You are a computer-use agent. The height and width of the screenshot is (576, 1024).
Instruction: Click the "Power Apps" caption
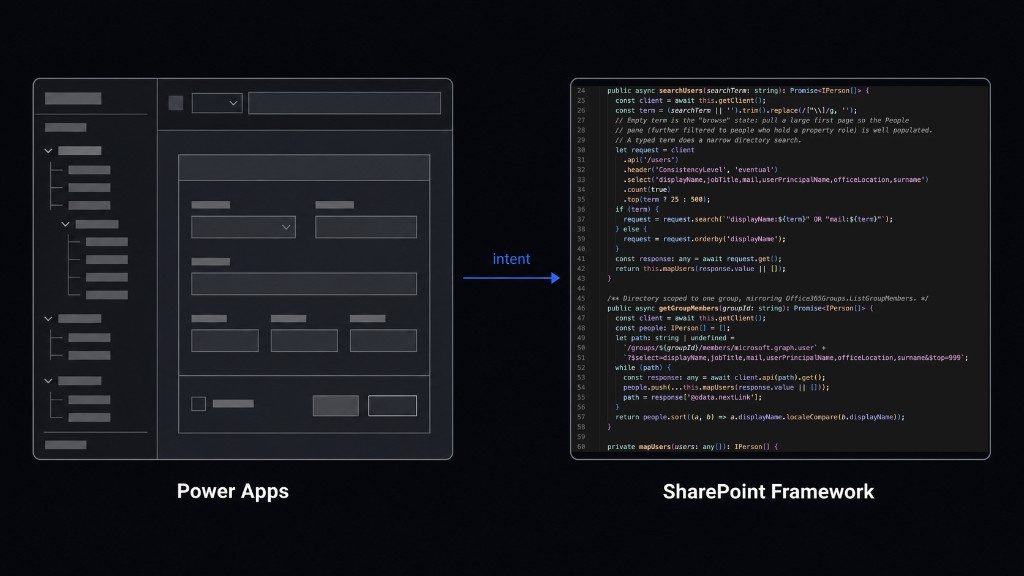(x=232, y=492)
